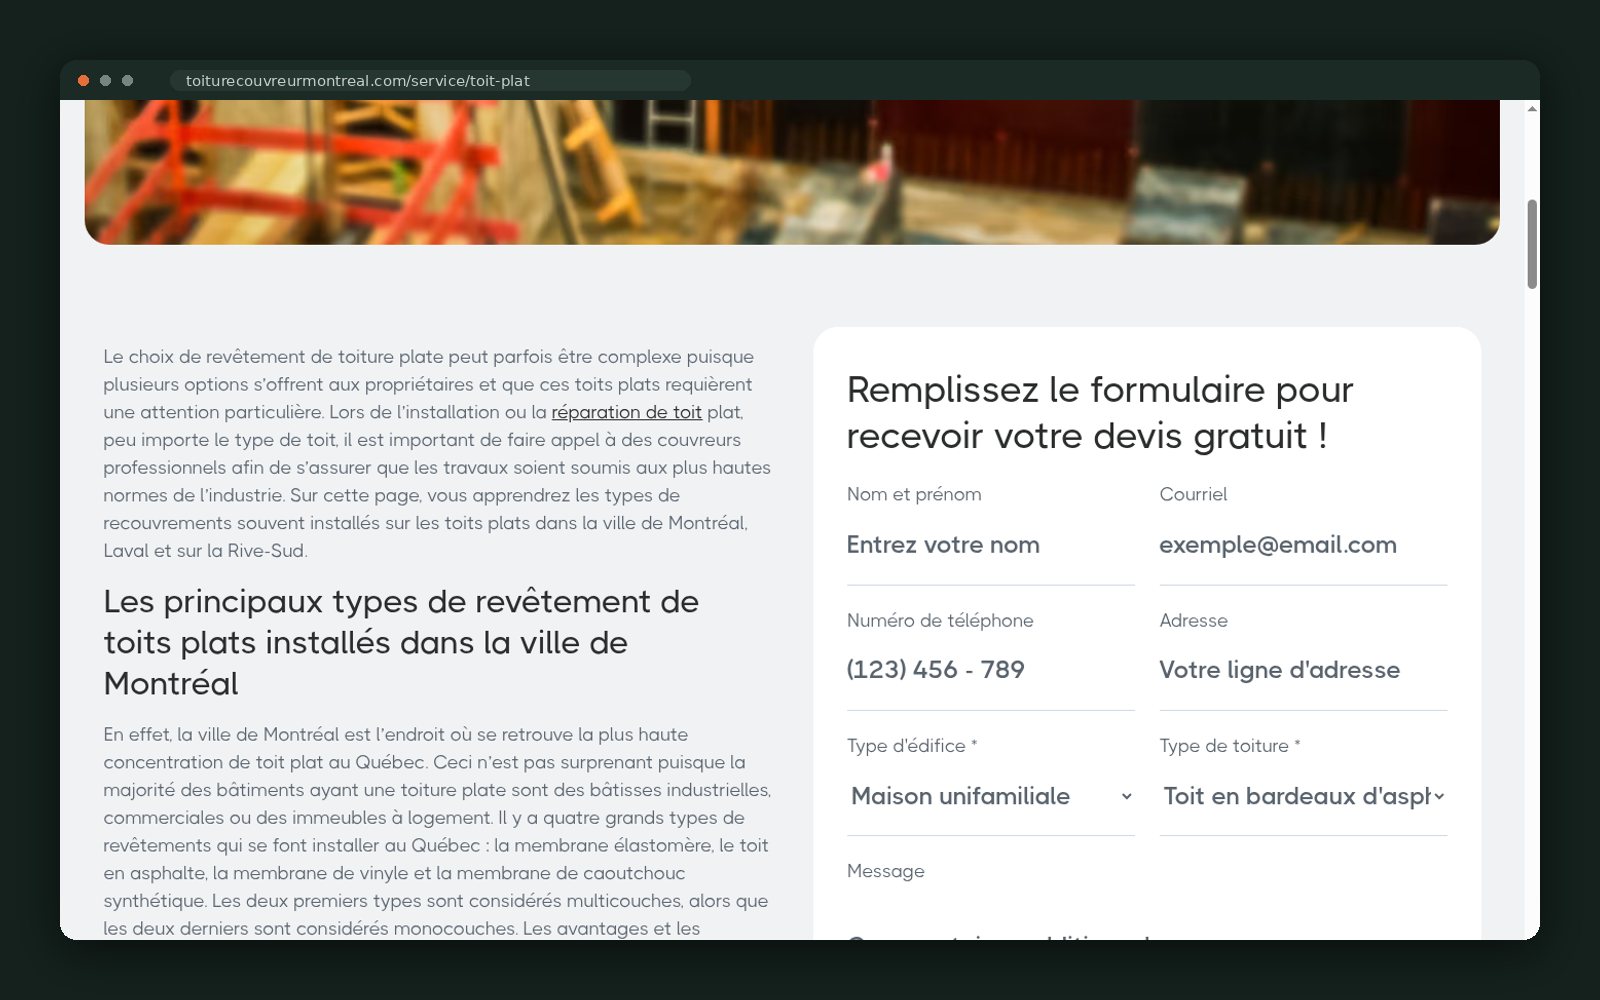Click the construction site banner image

coord(792,172)
